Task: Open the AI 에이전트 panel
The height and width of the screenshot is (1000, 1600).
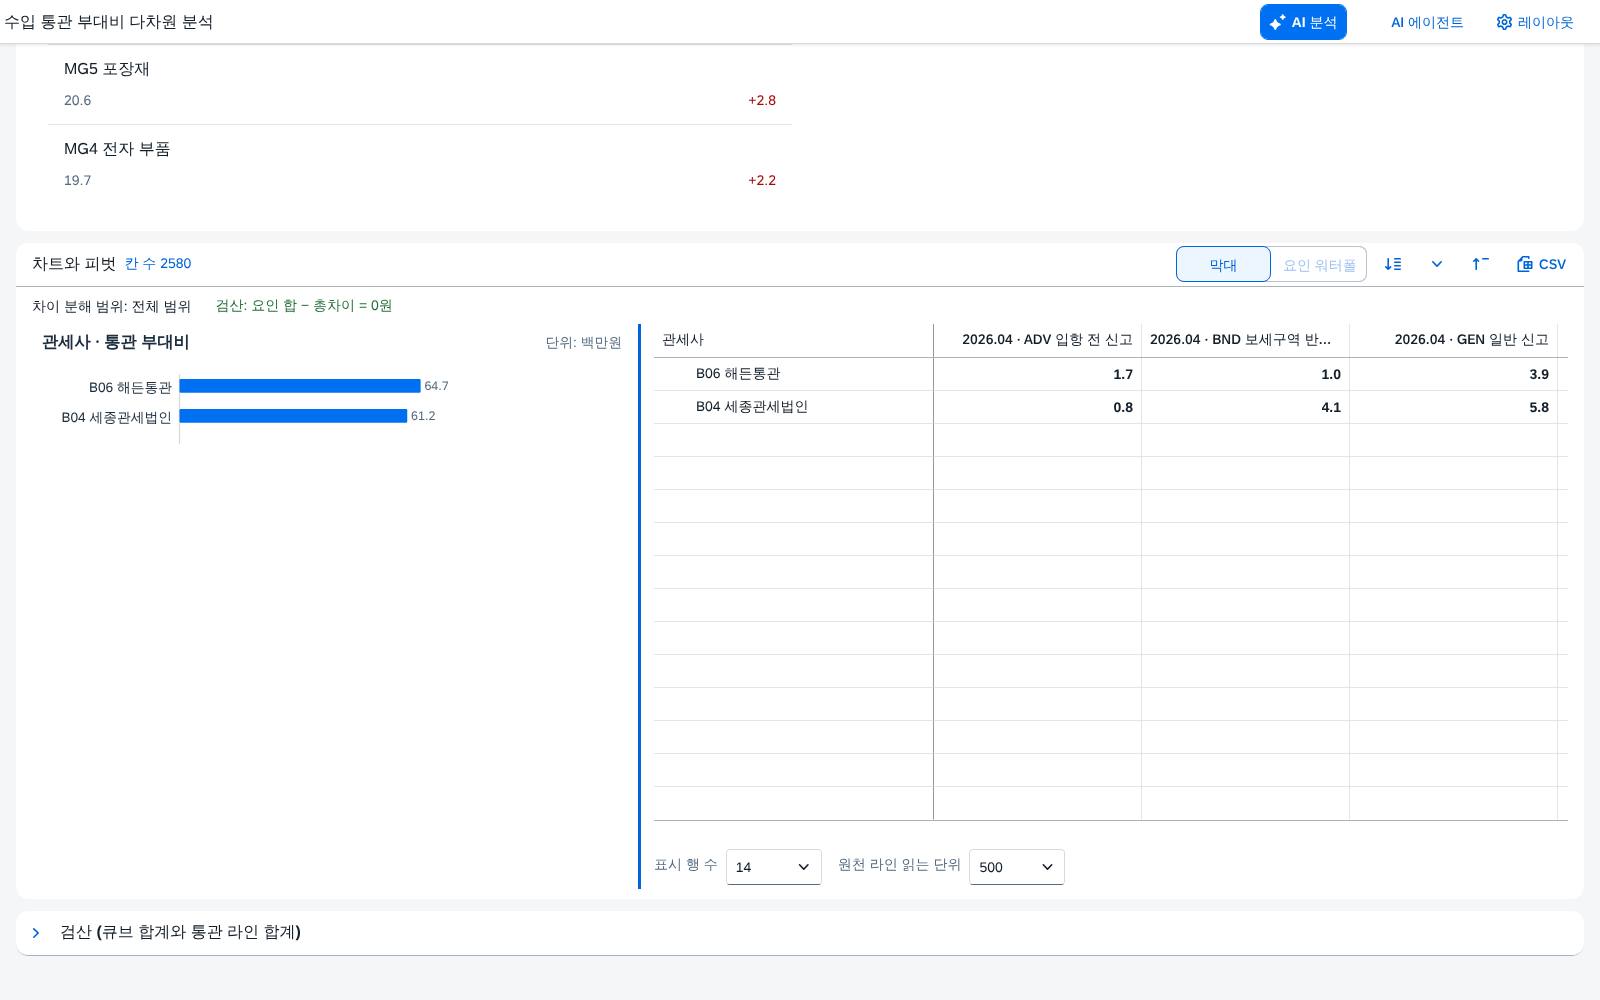Action: [x=1427, y=22]
